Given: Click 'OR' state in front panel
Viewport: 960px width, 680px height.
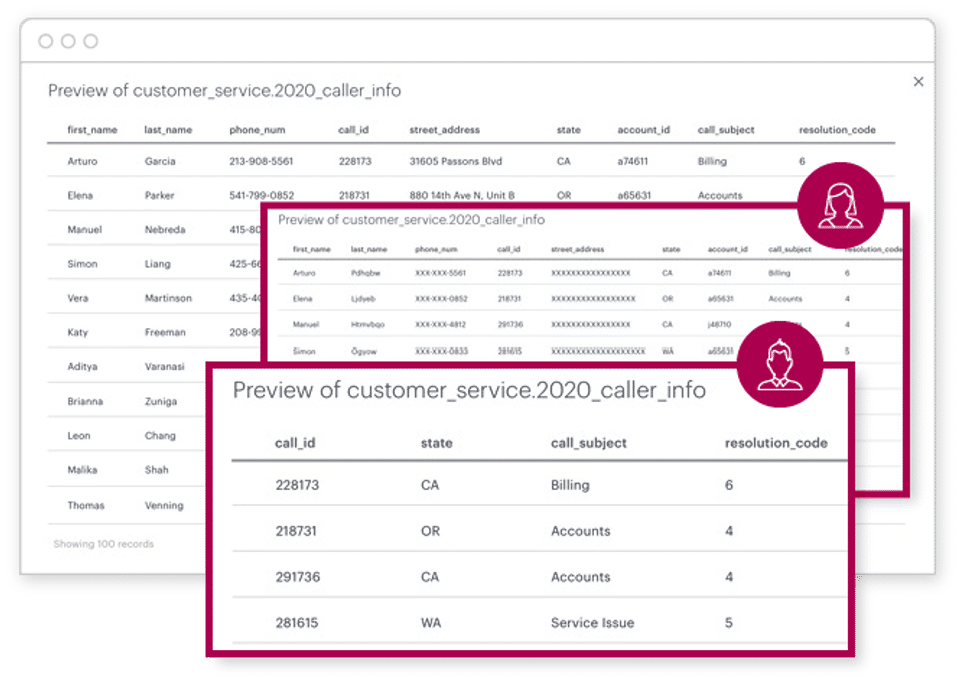Looking at the screenshot, I should tap(430, 531).
